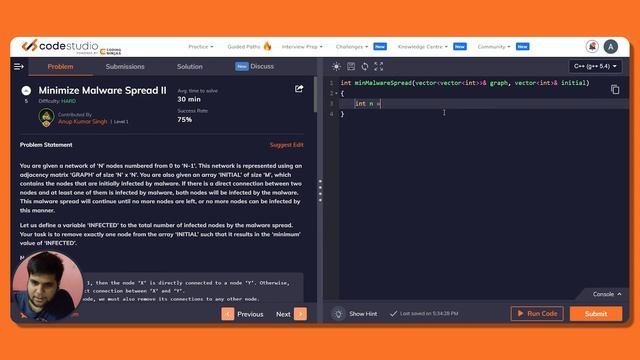Open the Practice dropdown menu
640x360 pixels.
[200, 47]
